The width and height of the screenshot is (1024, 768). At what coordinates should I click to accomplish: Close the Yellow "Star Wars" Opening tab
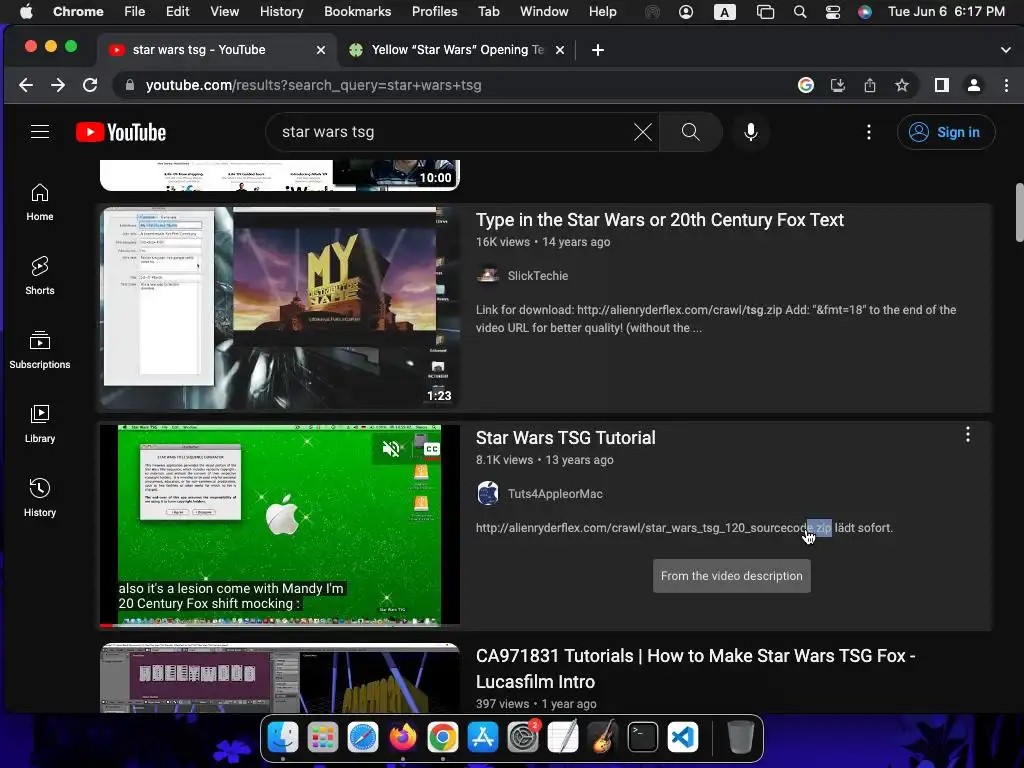coord(560,50)
